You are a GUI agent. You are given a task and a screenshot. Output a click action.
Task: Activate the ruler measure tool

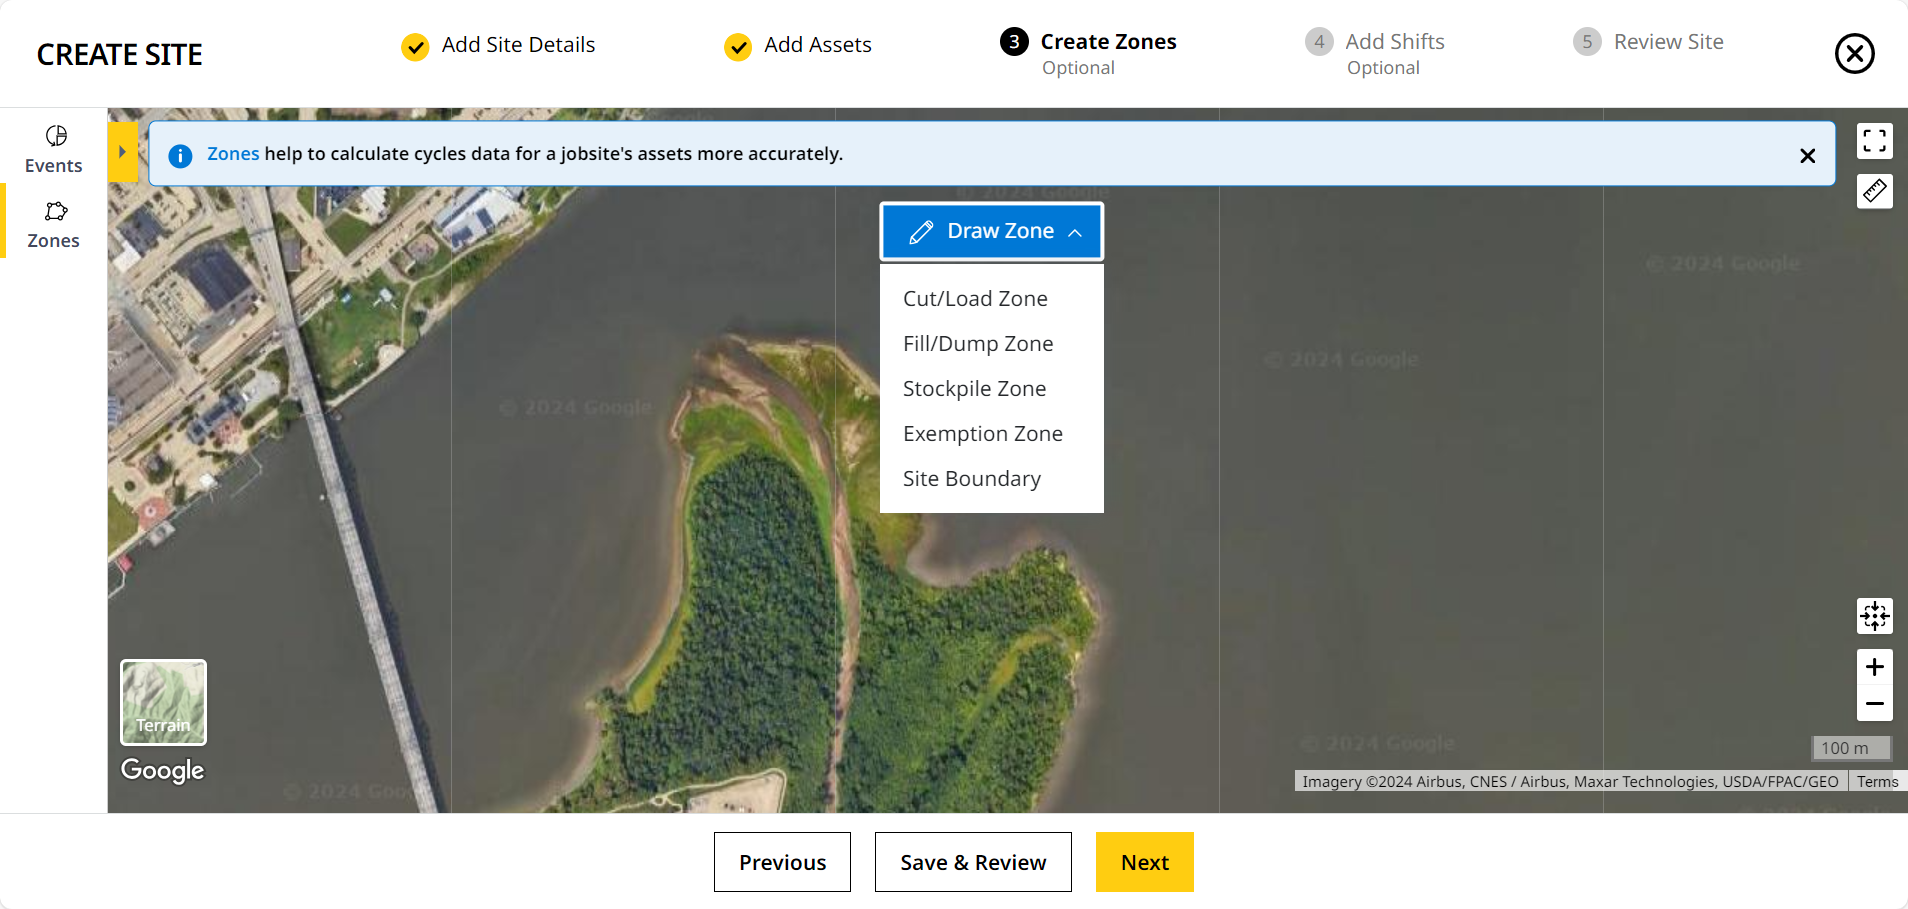click(1874, 191)
